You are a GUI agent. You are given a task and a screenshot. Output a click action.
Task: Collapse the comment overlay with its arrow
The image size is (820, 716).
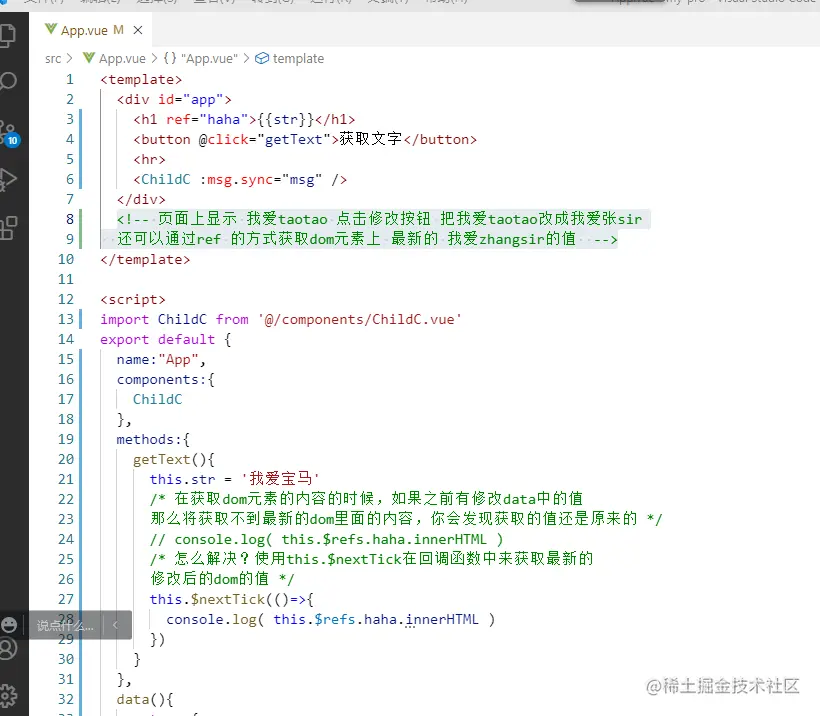click(116, 624)
